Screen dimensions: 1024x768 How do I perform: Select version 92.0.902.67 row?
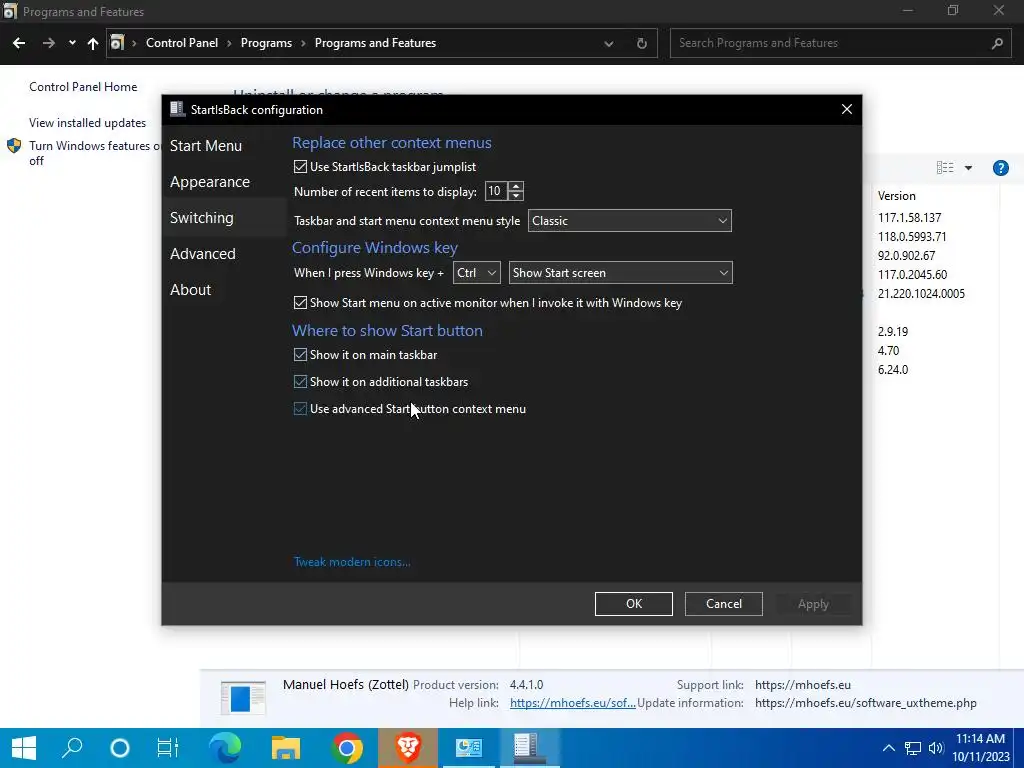point(906,255)
